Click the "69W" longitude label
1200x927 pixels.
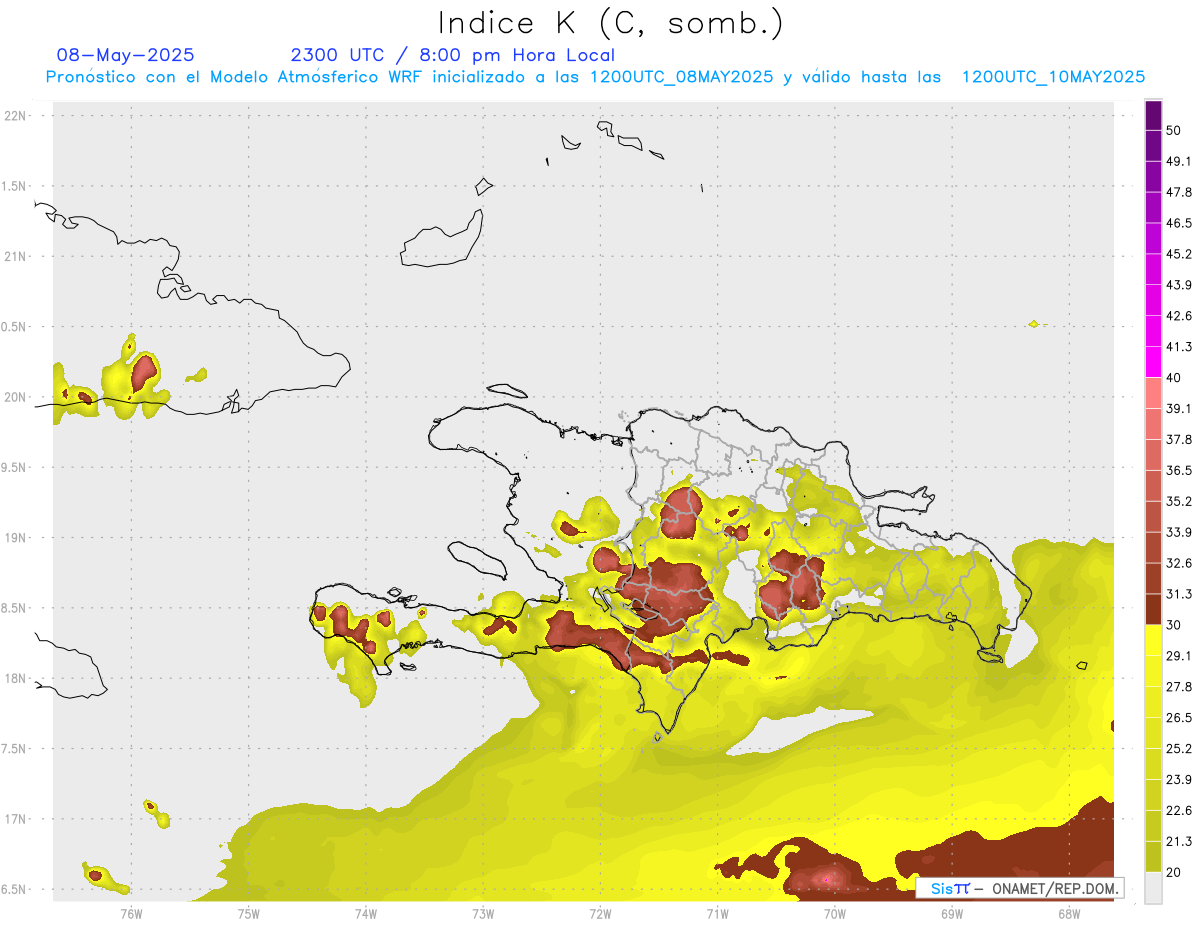pos(951,914)
